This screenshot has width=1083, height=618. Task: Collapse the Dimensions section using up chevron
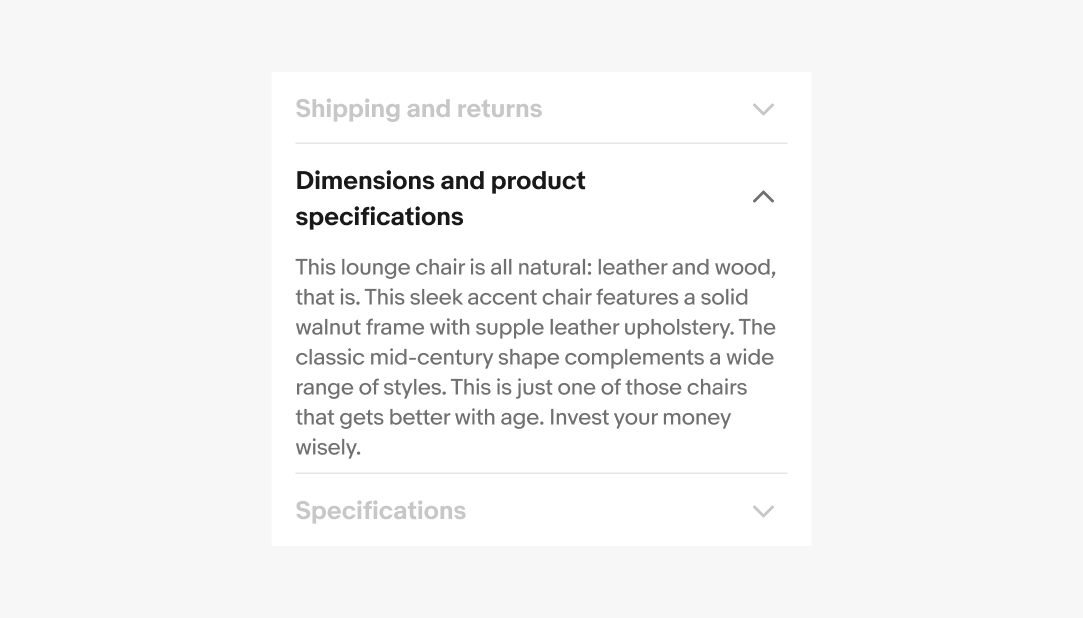pos(763,197)
